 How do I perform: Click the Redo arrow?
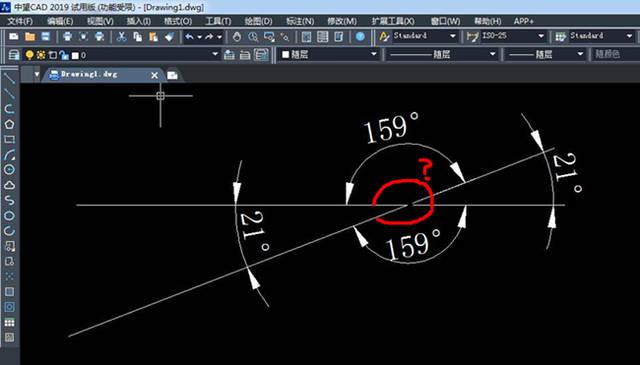coord(209,37)
